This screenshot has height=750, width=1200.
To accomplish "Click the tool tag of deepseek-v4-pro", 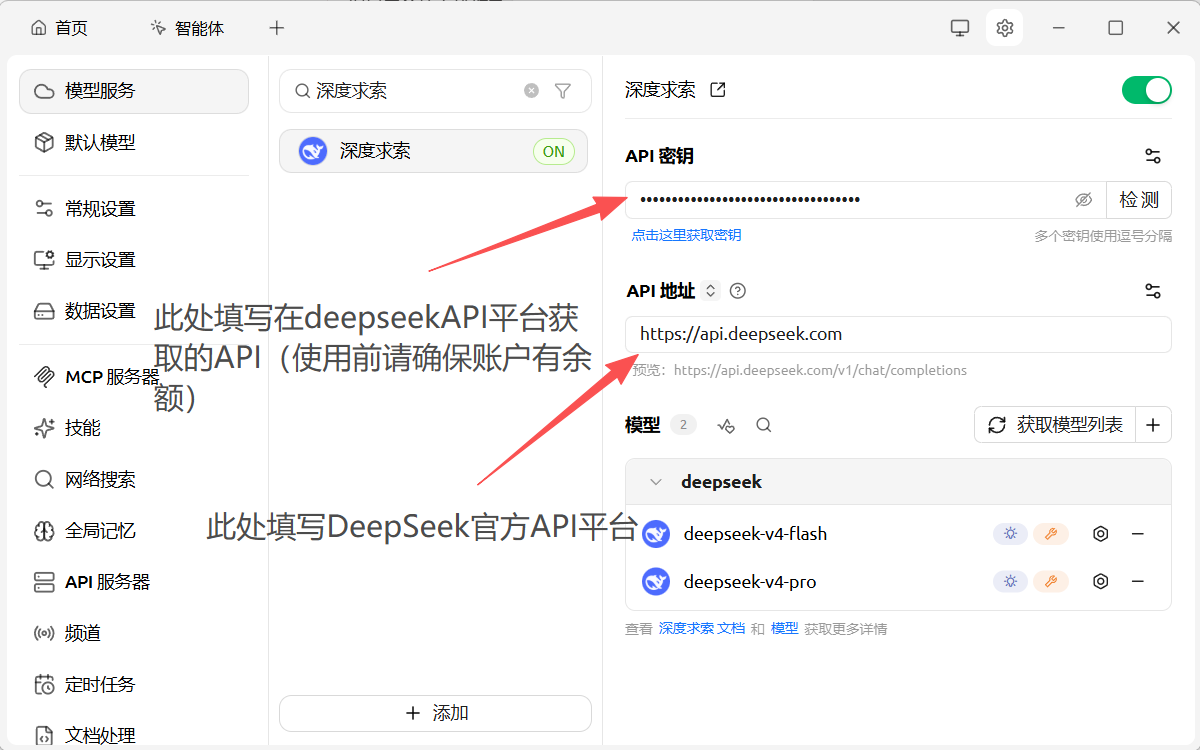I will [1051, 581].
